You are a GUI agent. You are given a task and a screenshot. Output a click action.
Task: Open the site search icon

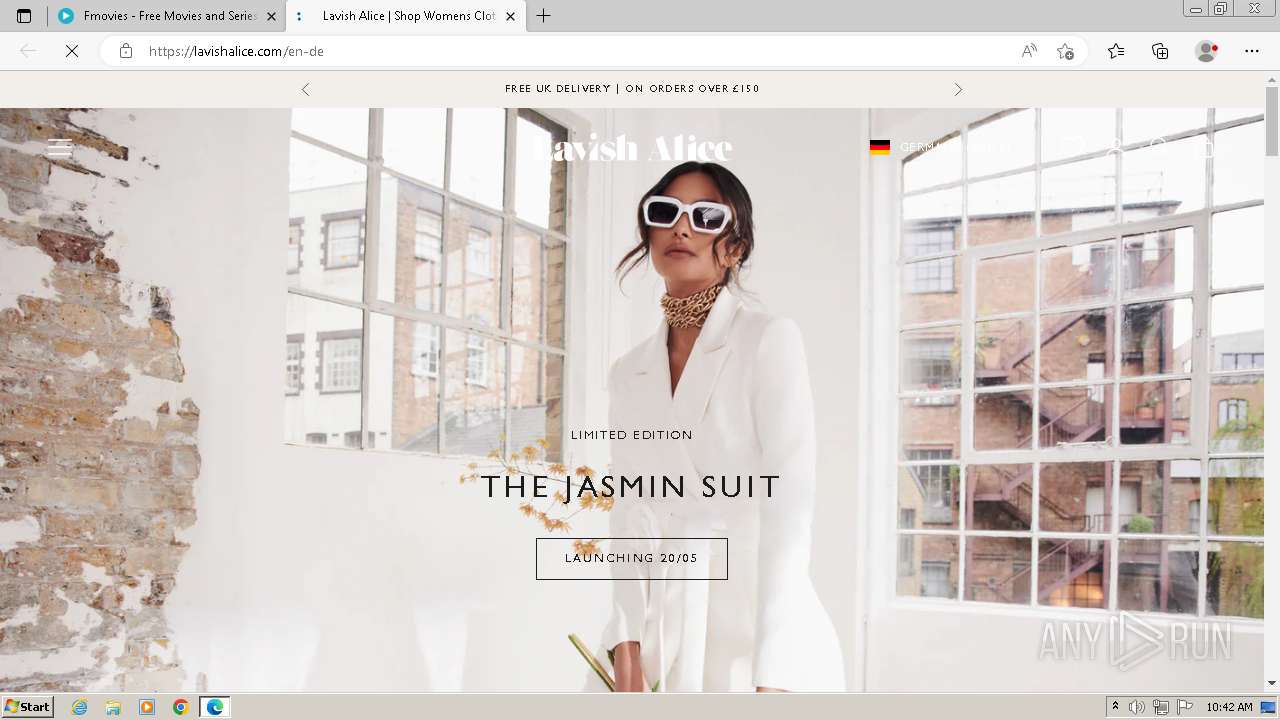click(1159, 148)
